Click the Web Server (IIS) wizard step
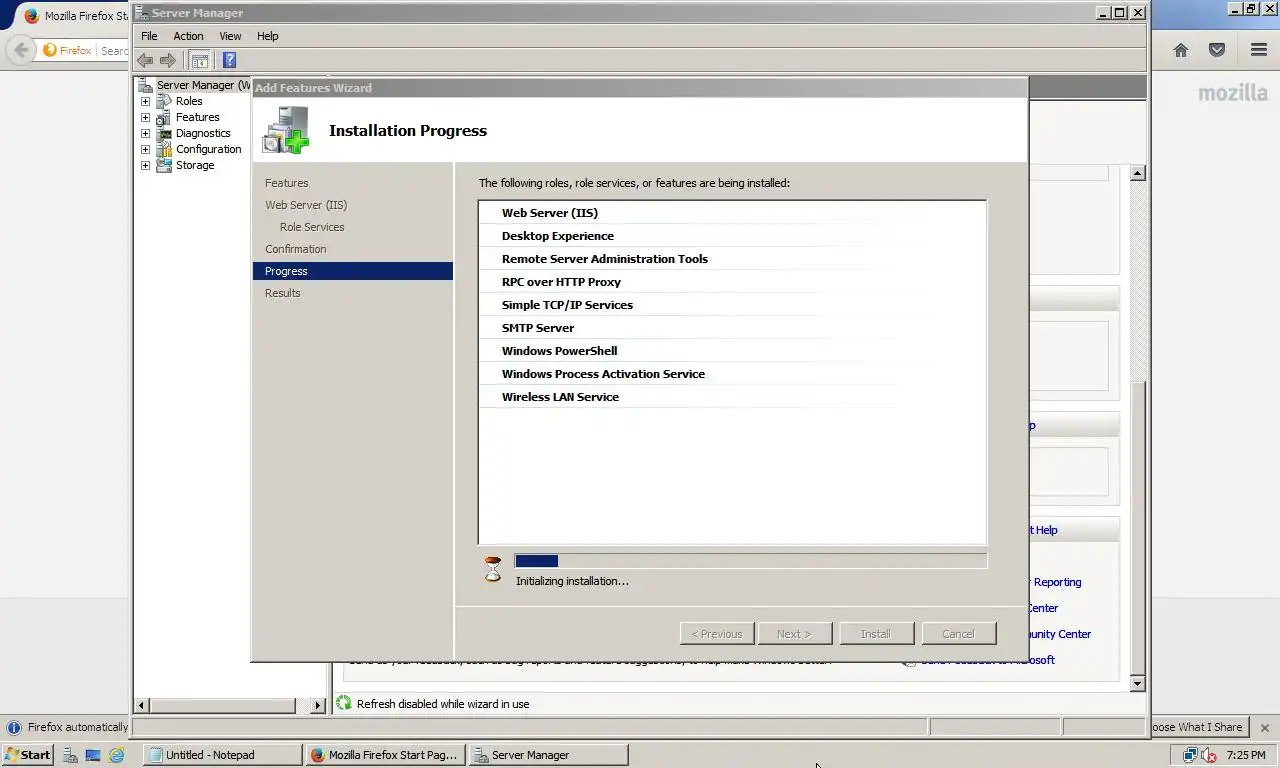Viewport: 1280px width, 768px height. pyautogui.click(x=306, y=205)
